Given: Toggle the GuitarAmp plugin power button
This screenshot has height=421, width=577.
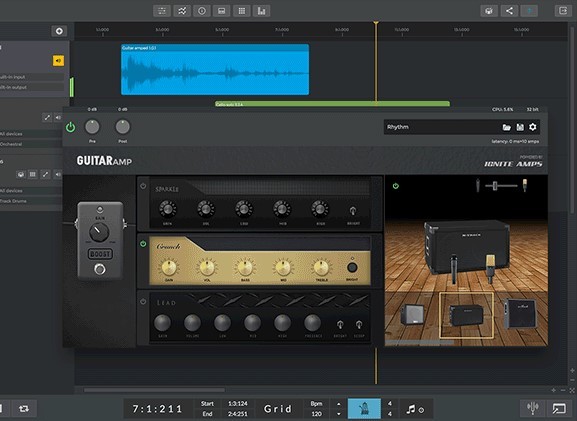Looking at the screenshot, I should point(70,127).
